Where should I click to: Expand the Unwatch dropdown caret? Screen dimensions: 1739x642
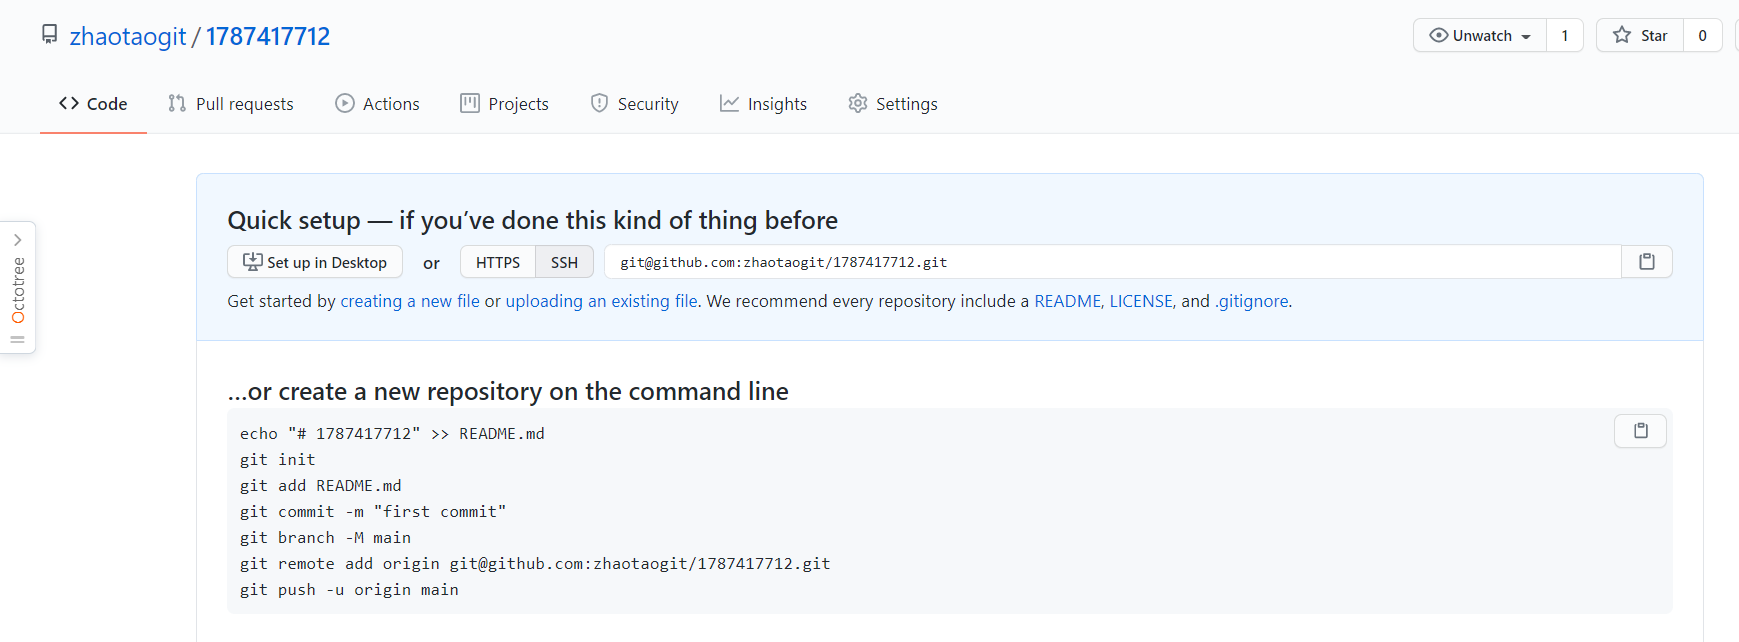(1526, 36)
